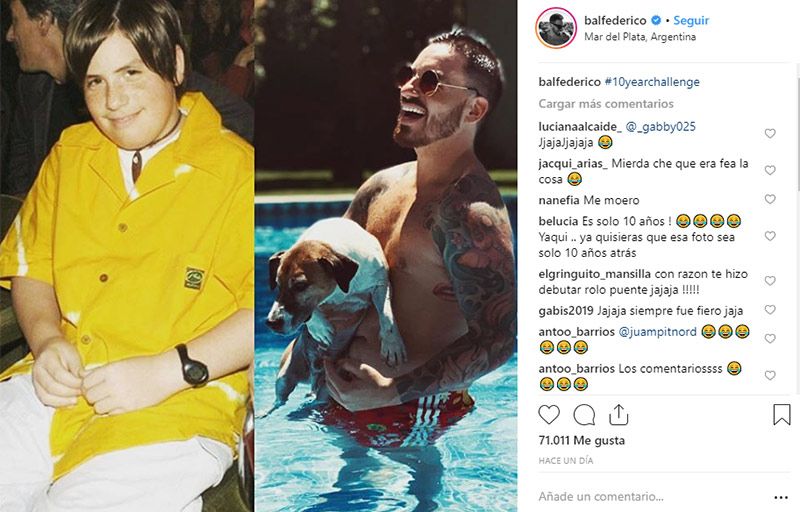Viewport: 800px width, 512px height.
Task: Open the @juampitnord mention
Action: tap(657, 332)
